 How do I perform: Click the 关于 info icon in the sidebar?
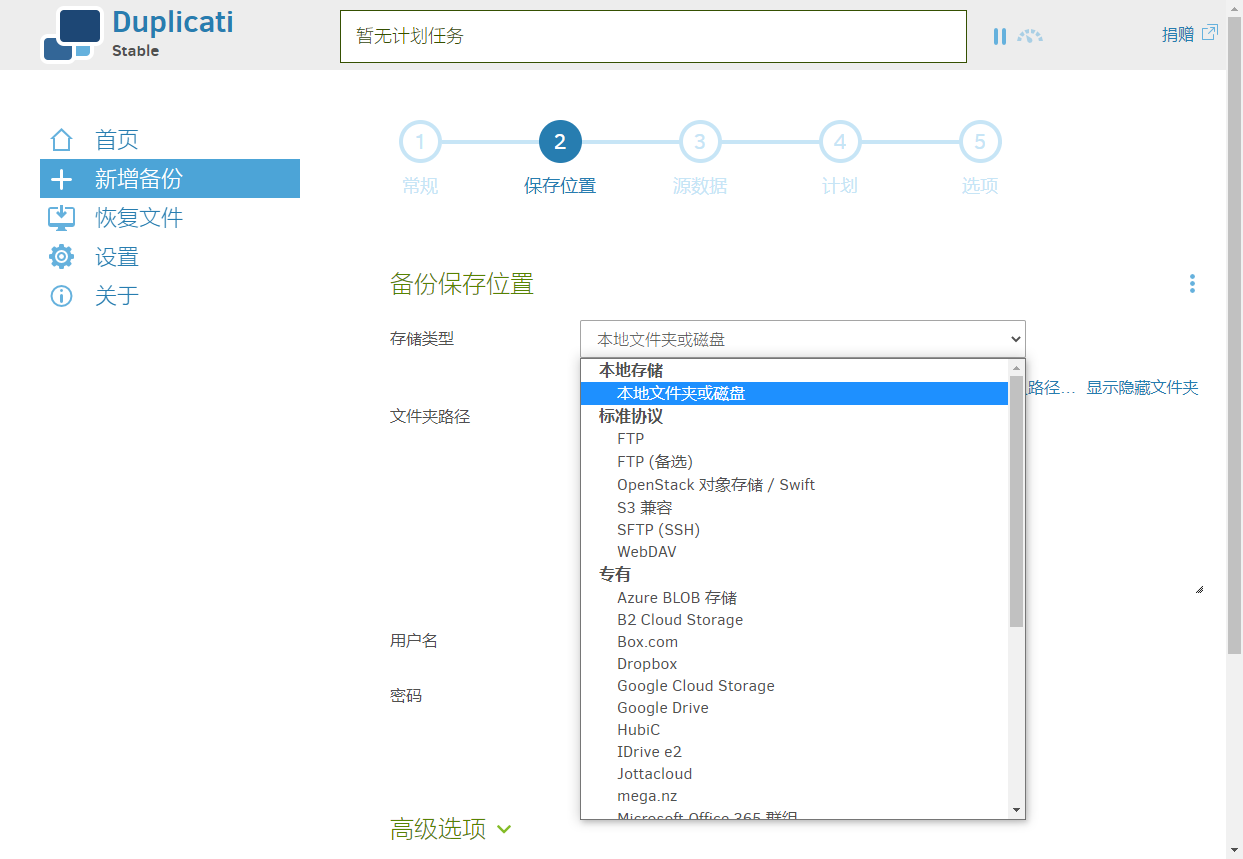61,296
